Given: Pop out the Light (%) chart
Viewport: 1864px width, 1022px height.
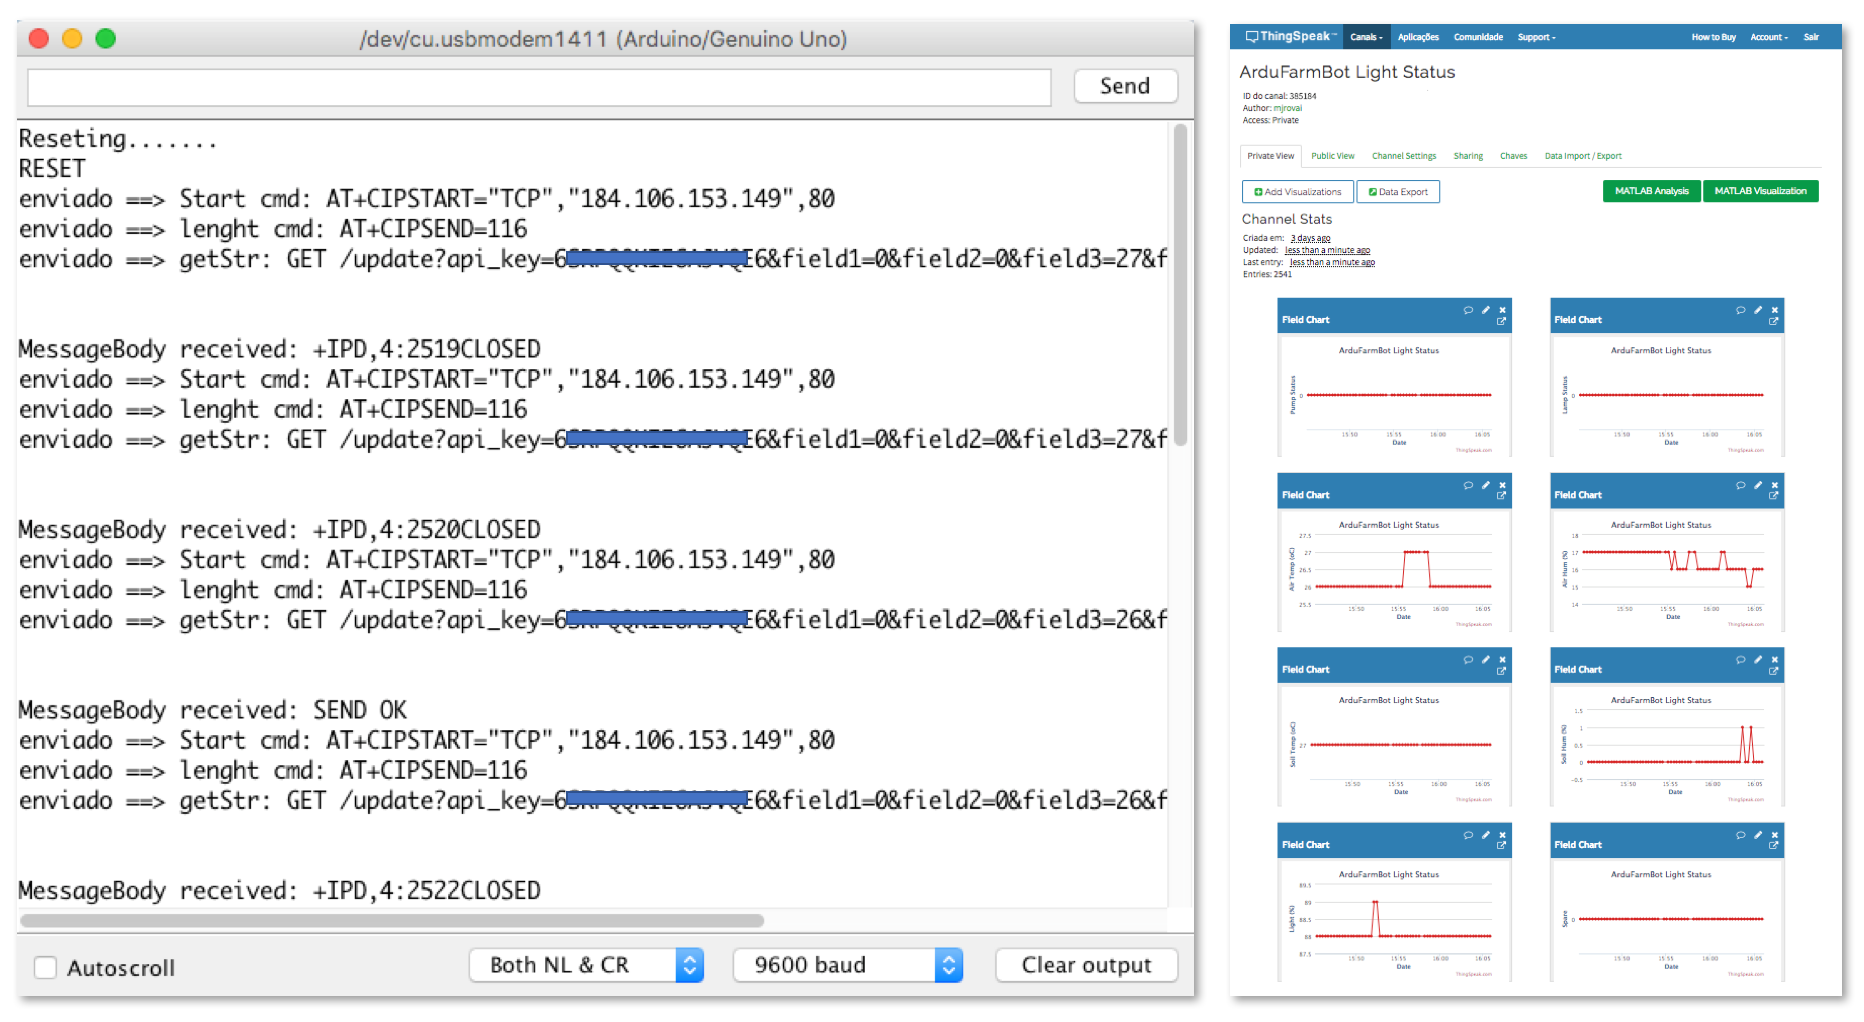Looking at the screenshot, I should [x=1501, y=846].
